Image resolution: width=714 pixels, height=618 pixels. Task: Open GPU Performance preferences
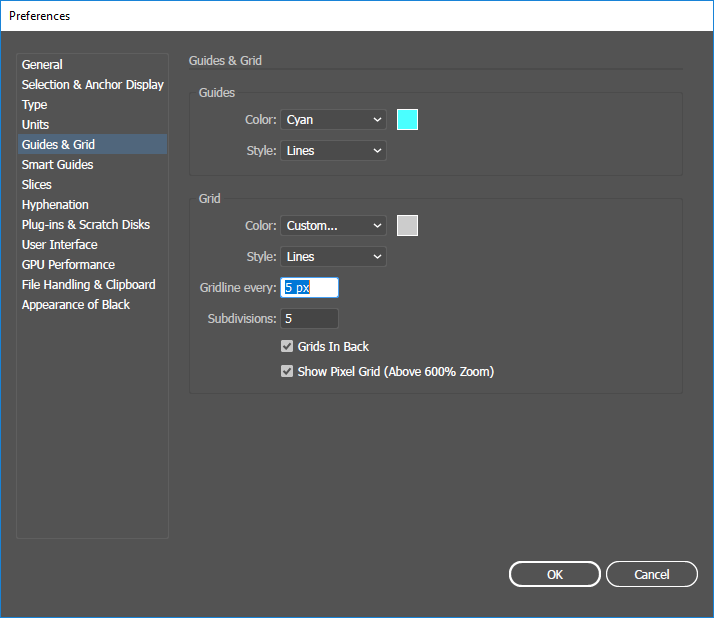(x=92, y=265)
